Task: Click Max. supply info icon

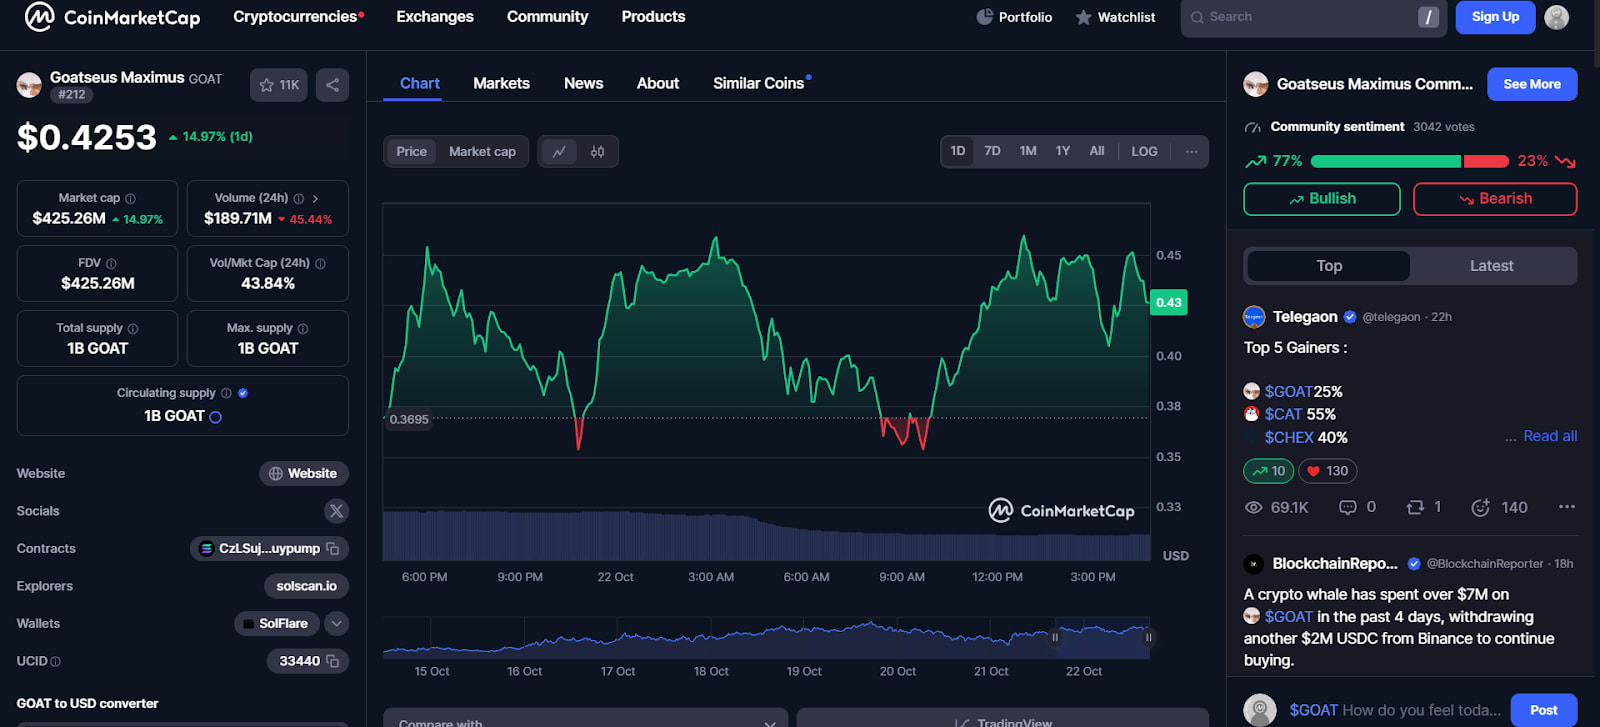Action: (x=303, y=328)
